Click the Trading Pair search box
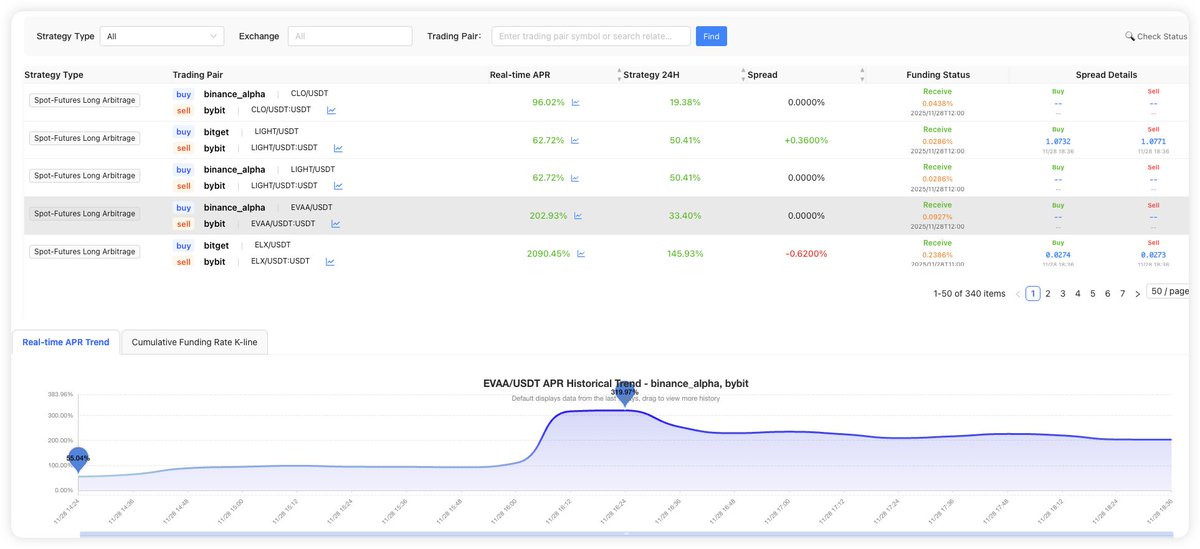 tap(591, 36)
